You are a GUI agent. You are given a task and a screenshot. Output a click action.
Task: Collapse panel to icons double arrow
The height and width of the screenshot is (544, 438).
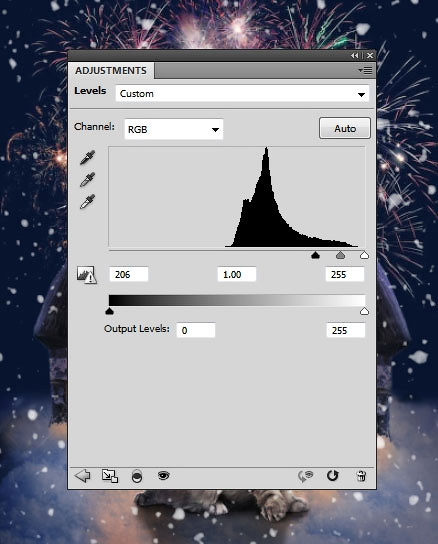coord(354,56)
